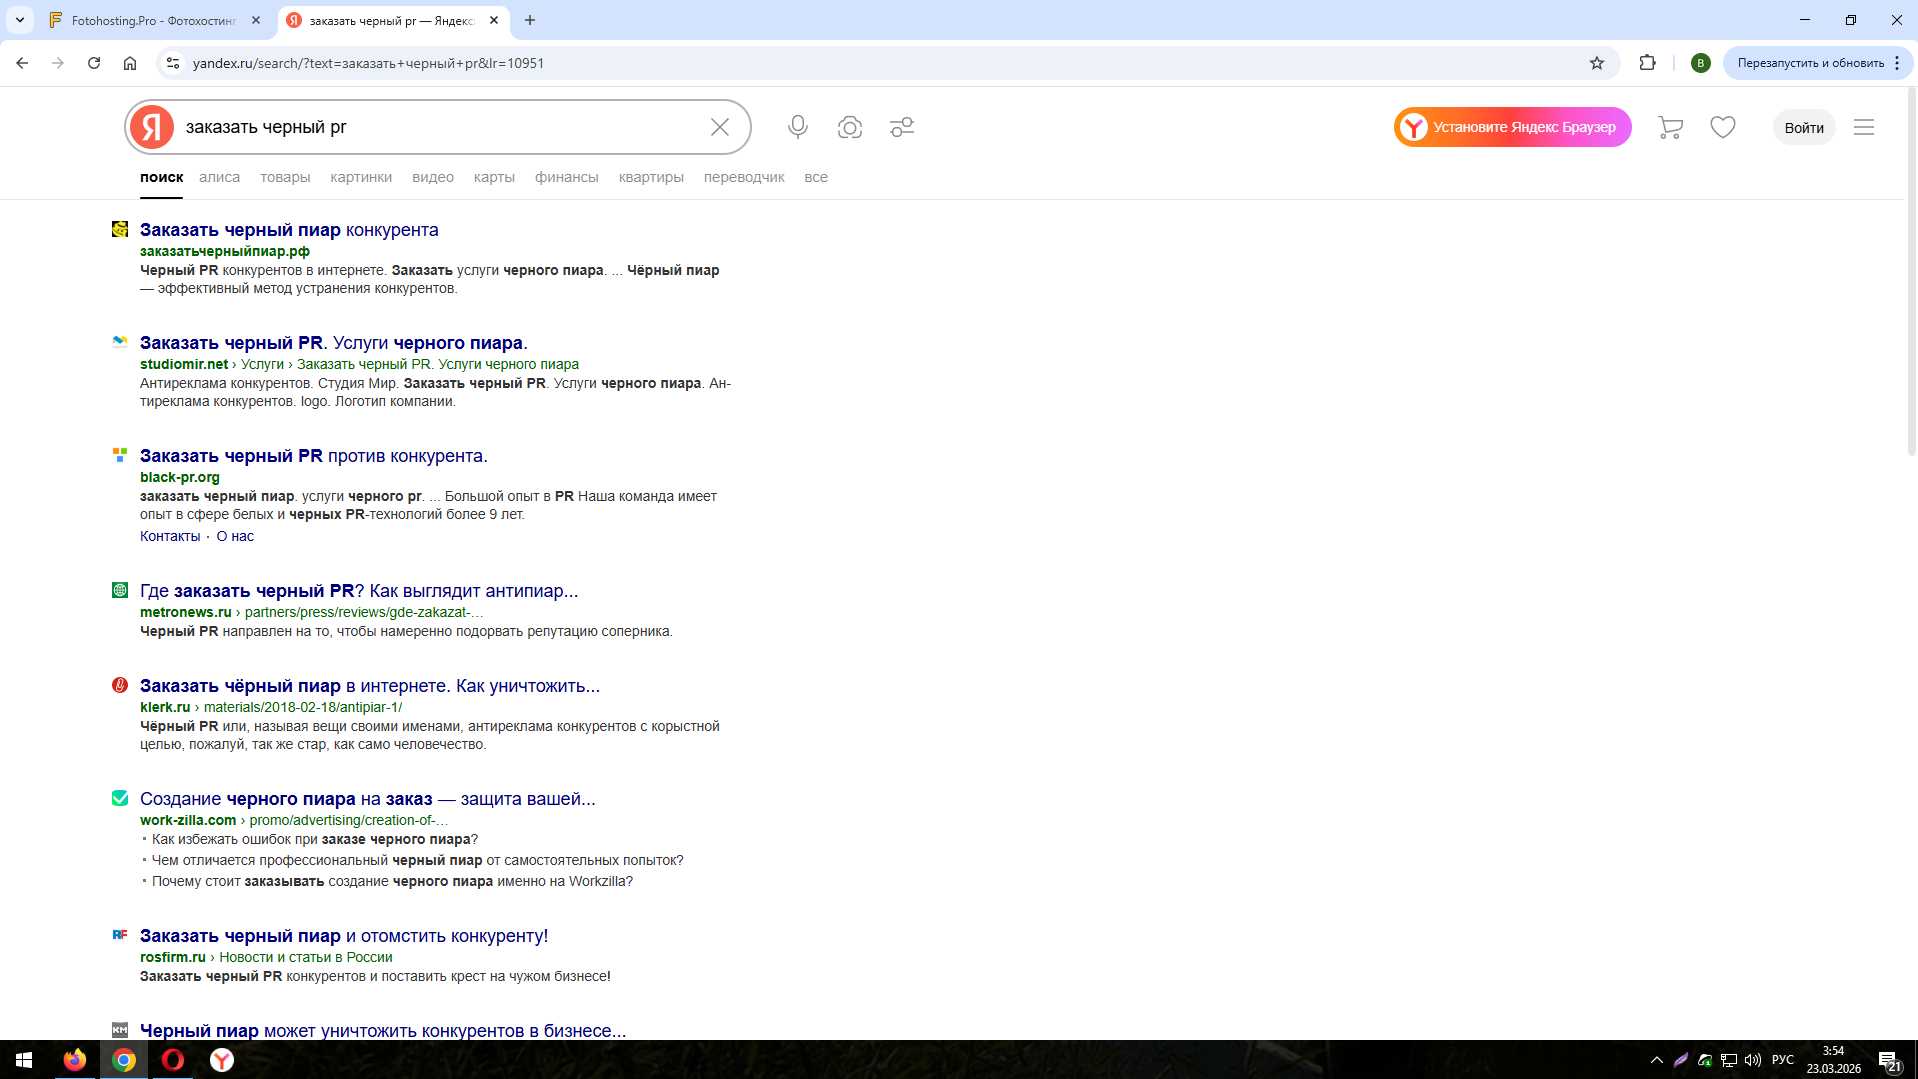The height and width of the screenshot is (1079, 1918).
Task: Open the metronews.ru result title
Action: tap(359, 591)
